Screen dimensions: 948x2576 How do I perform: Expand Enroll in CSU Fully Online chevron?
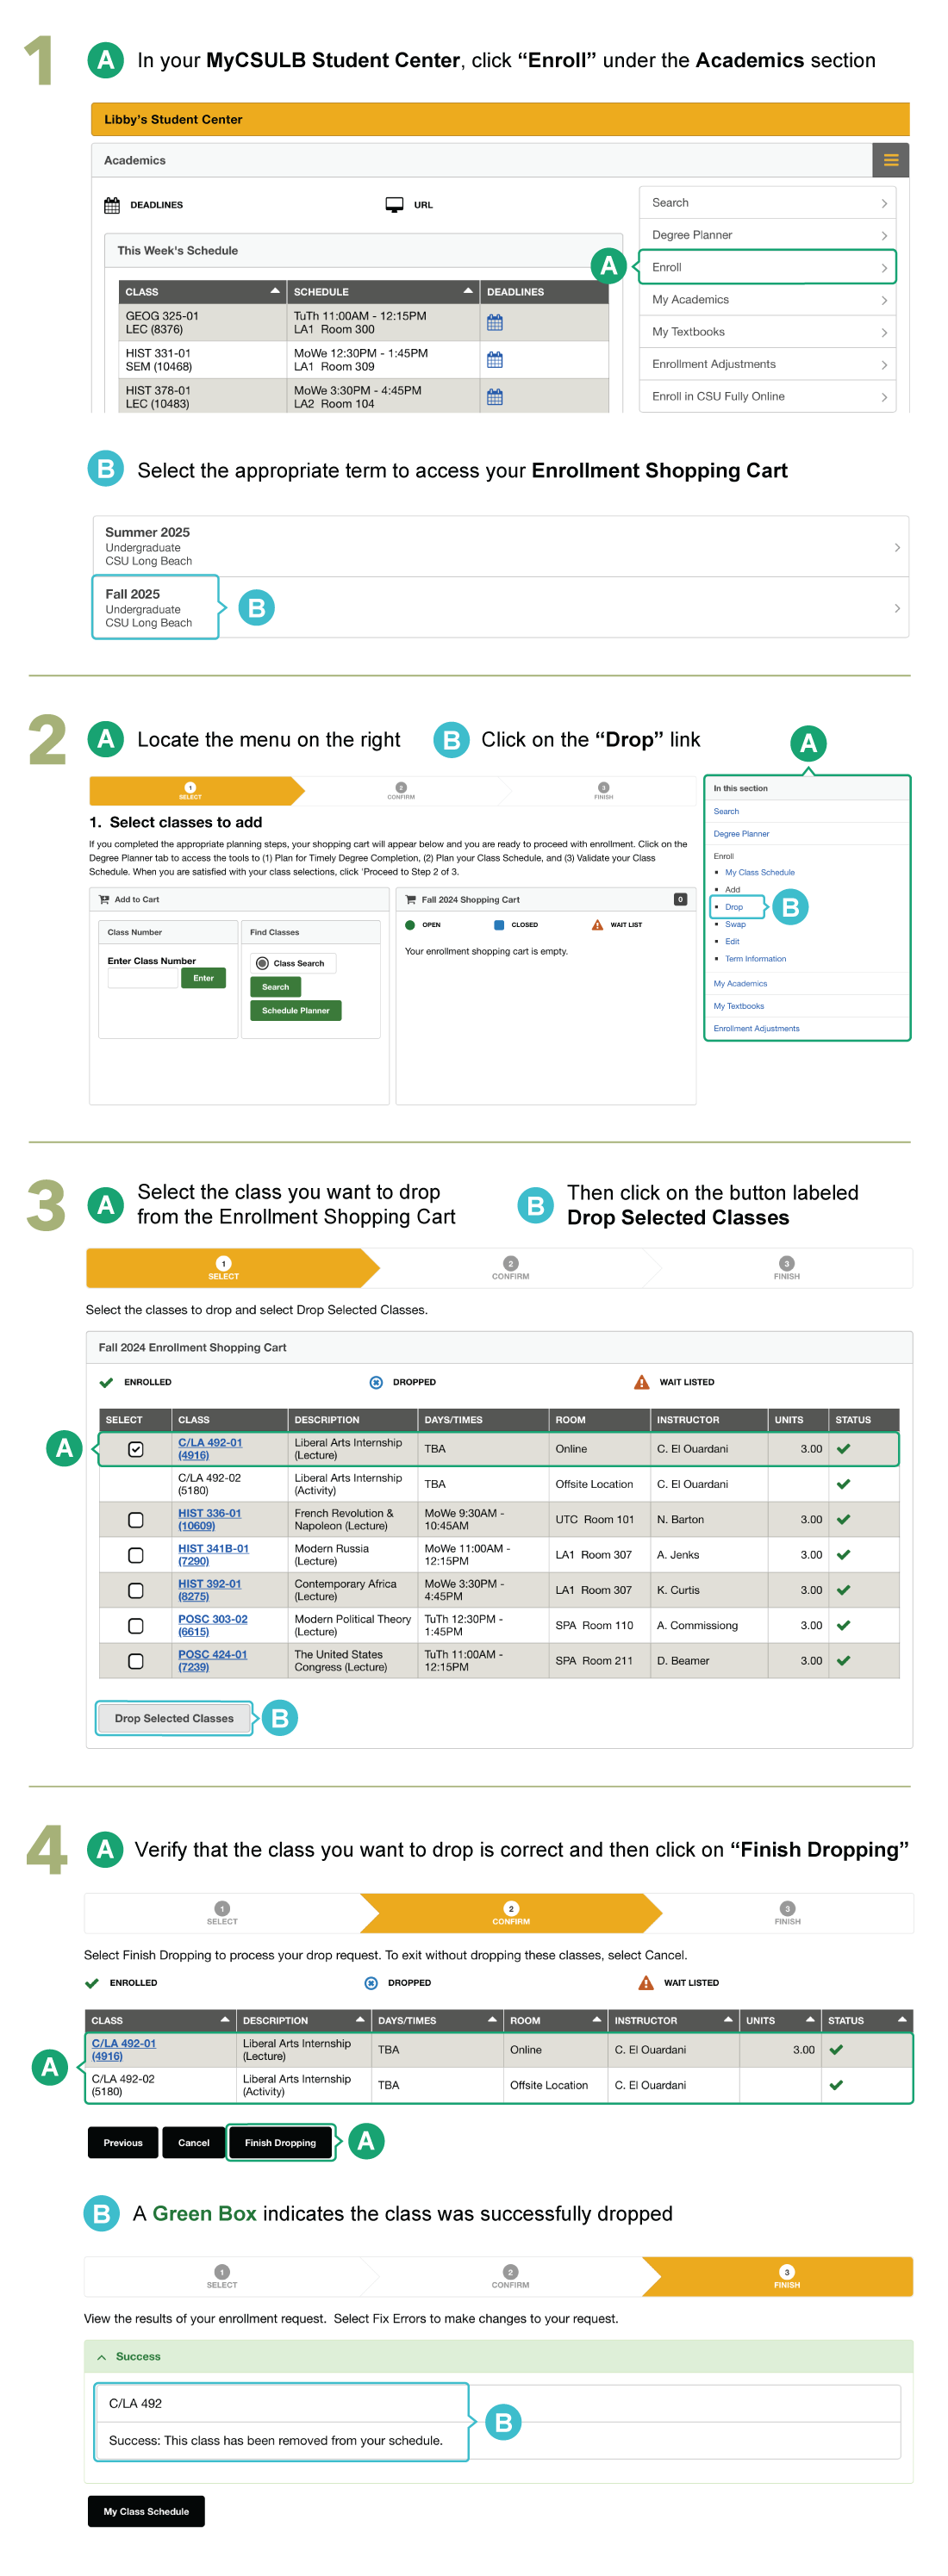coord(883,397)
